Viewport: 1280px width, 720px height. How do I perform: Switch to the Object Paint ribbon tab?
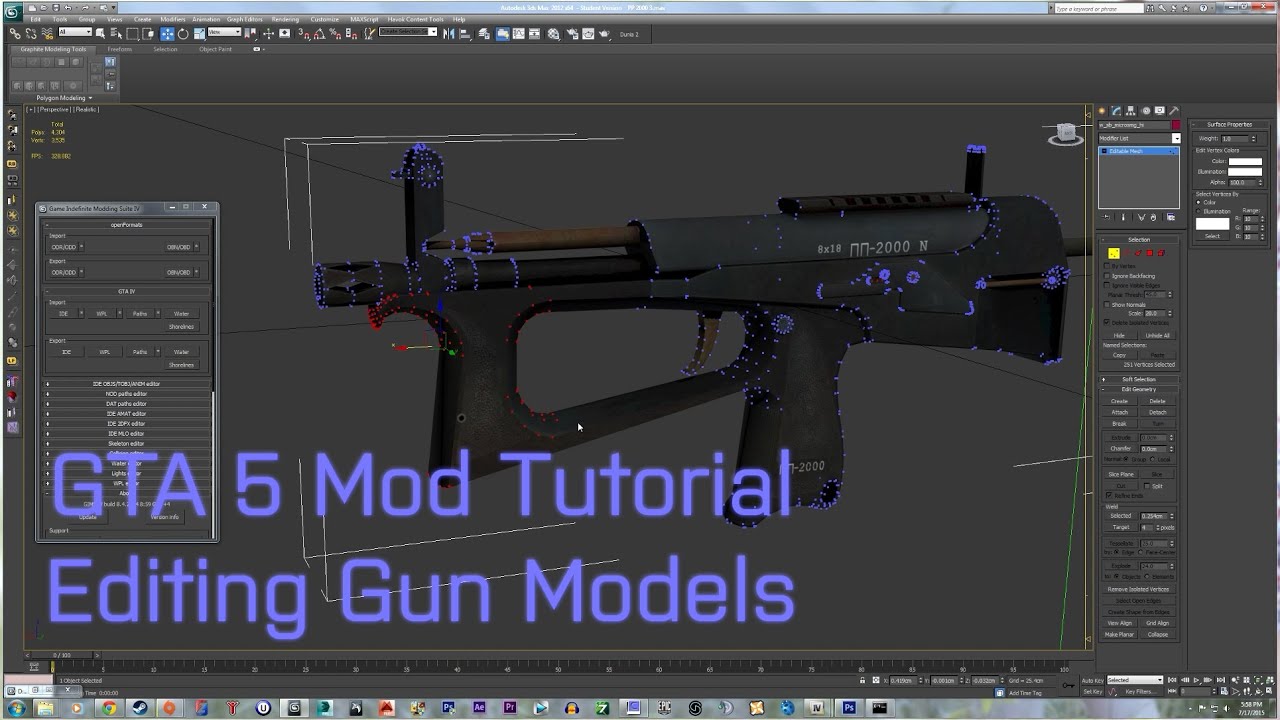coord(215,49)
